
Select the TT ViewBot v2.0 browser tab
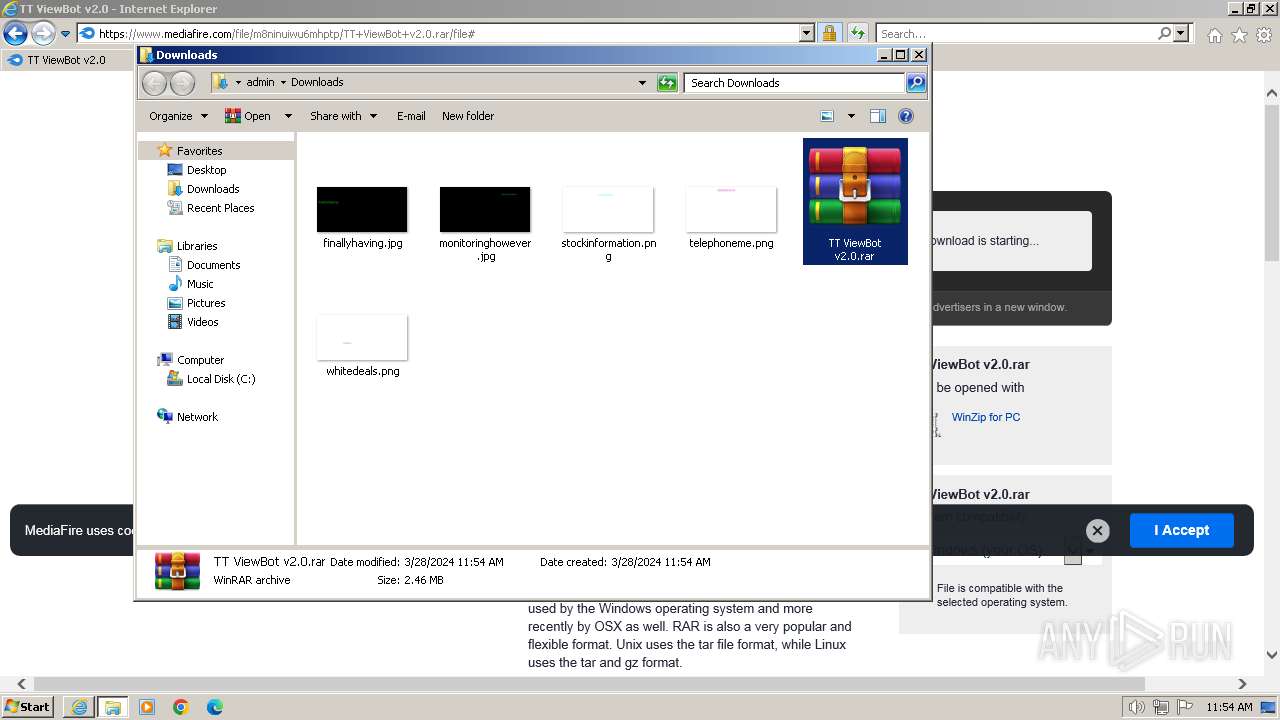click(x=66, y=60)
